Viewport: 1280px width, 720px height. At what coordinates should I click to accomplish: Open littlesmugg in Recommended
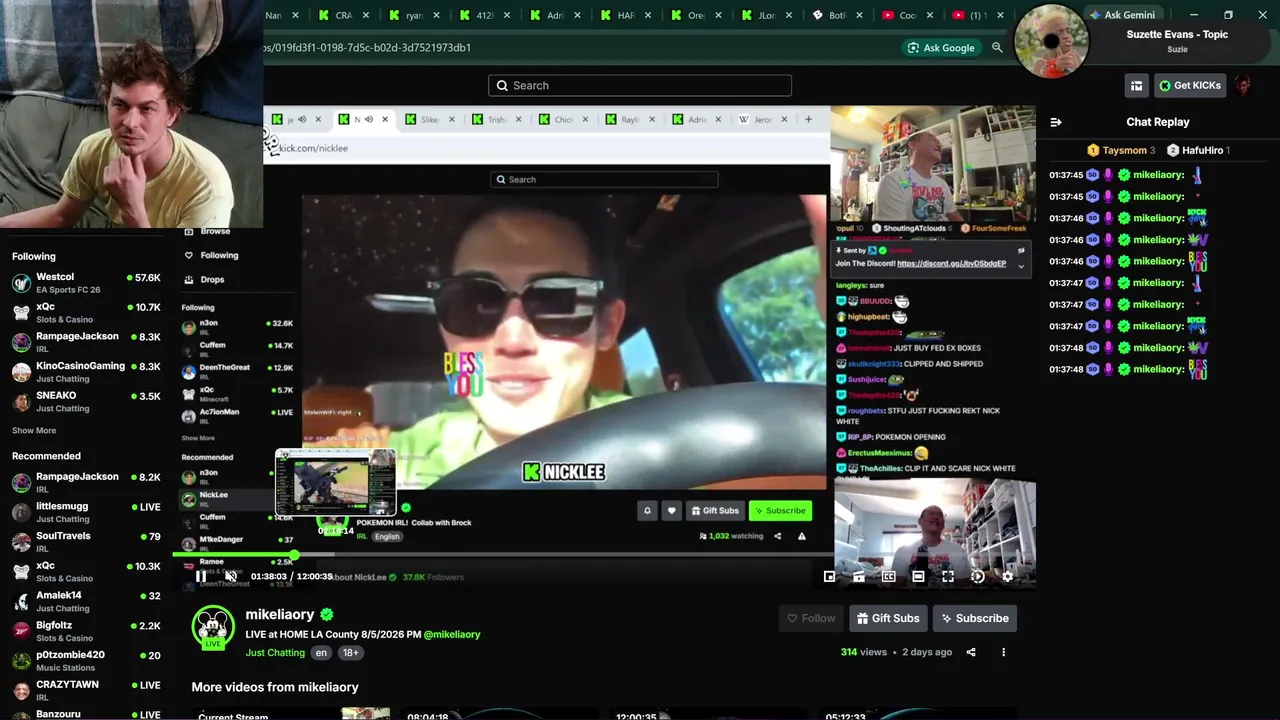click(x=86, y=512)
